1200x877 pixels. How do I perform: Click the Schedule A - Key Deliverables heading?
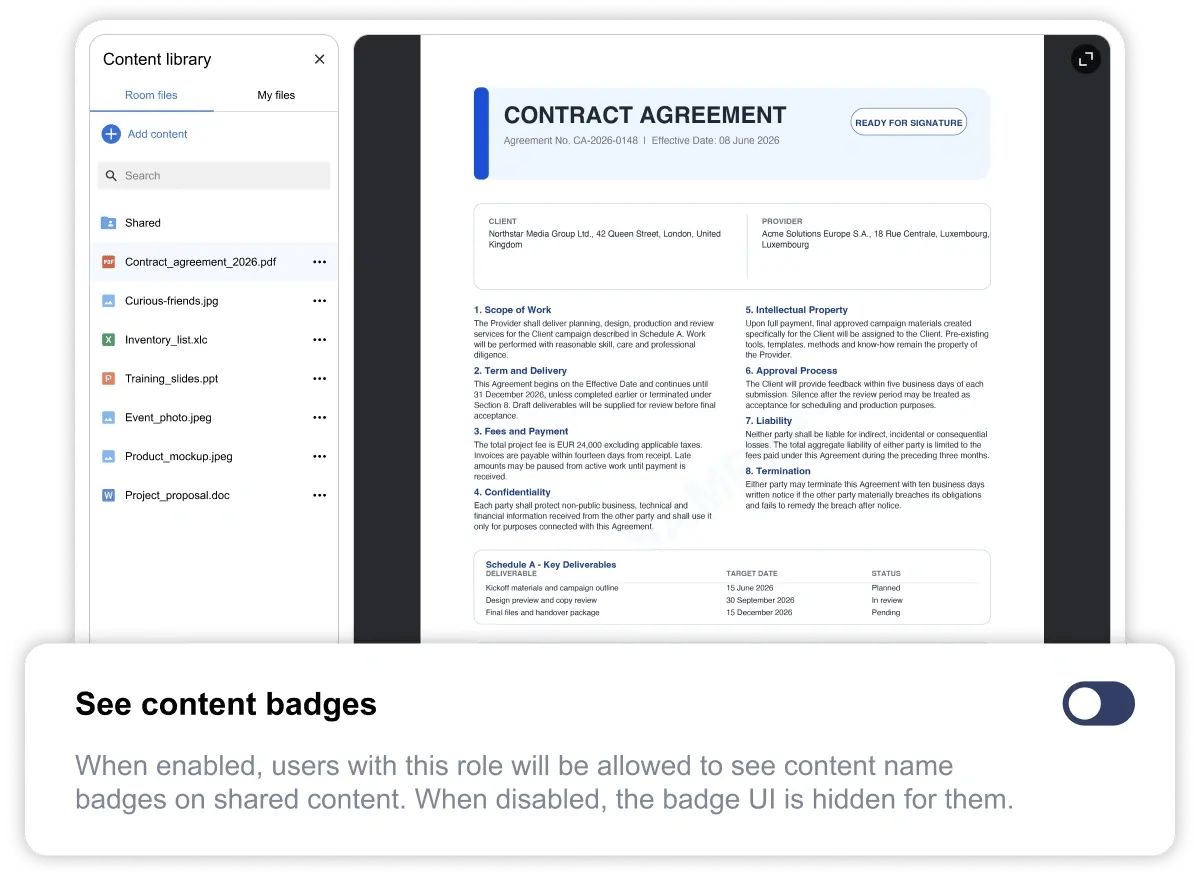coord(551,565)
